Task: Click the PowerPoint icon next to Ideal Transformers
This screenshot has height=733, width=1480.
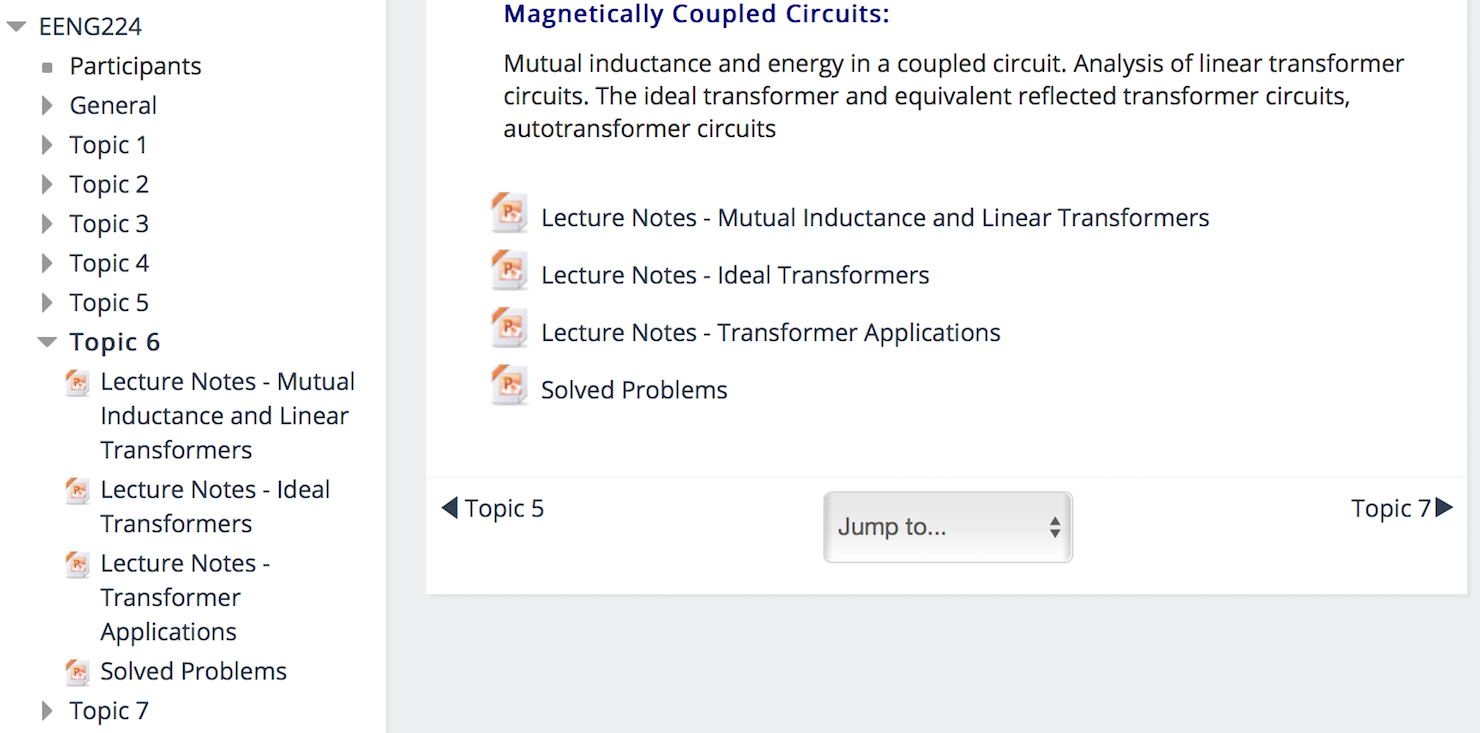Action: pos(509,270)
